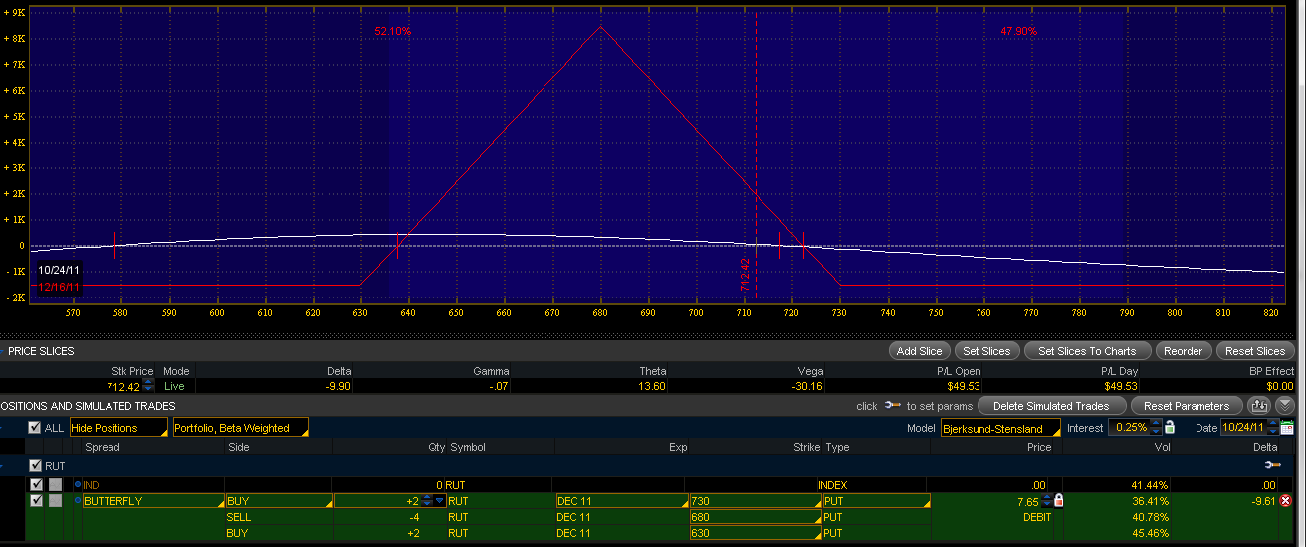Open the 730 strike dropdown
Screen dimensions: 1306x547
(x=754, y=501)
